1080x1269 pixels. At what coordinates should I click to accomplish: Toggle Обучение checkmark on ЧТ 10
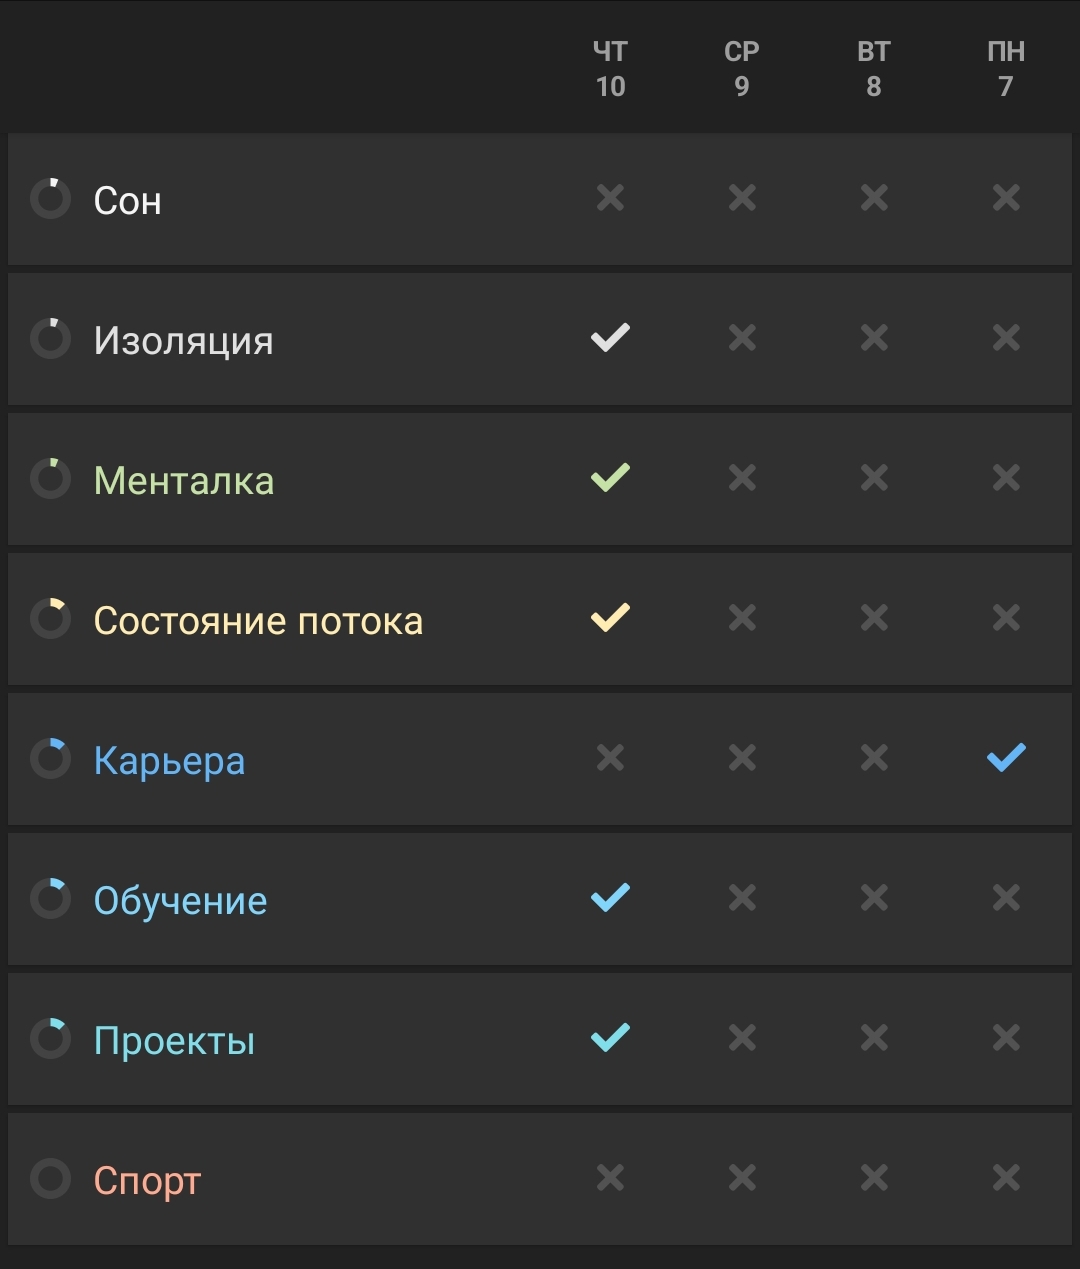pos(610,898)
